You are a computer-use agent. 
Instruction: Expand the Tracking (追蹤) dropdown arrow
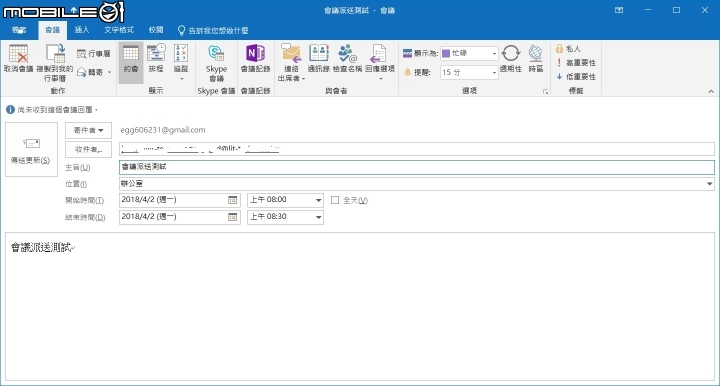pos(181,79)
